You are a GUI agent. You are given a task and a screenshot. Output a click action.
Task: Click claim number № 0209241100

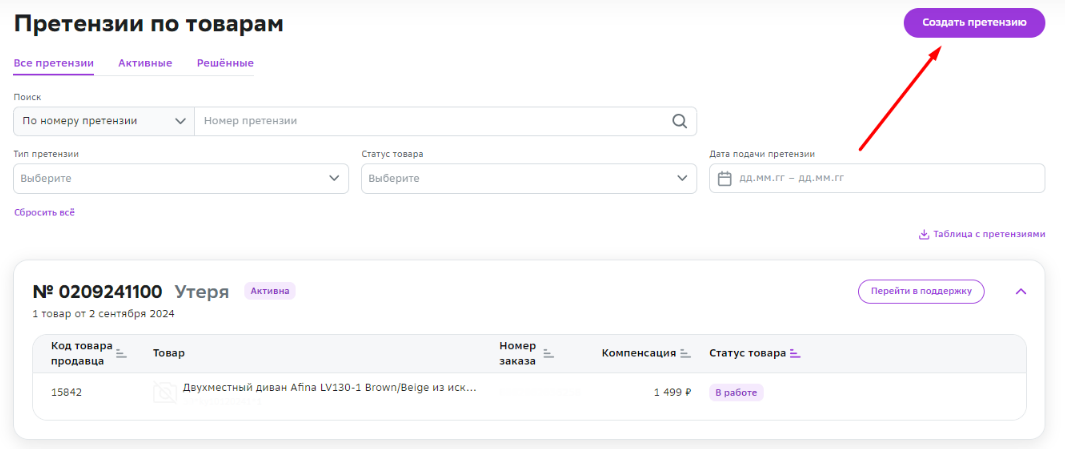[97, 292]
